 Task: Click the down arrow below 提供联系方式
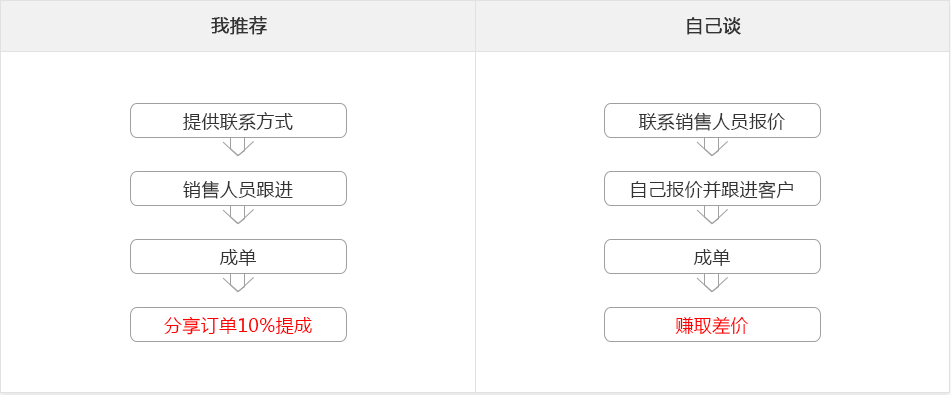pyautogui.click(x=238, y=147)
